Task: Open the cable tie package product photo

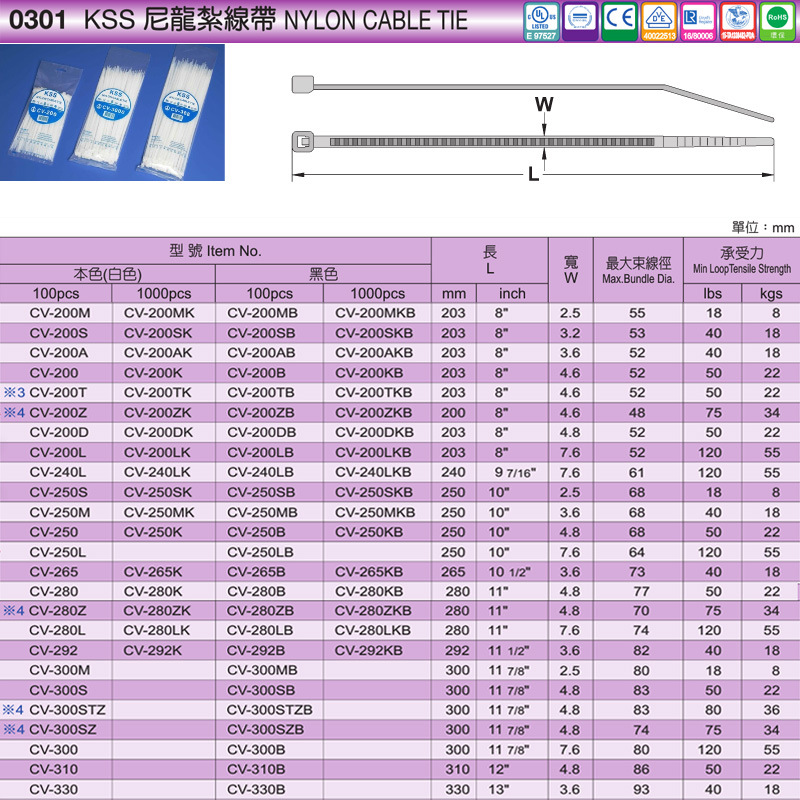Action: [112, 112]
